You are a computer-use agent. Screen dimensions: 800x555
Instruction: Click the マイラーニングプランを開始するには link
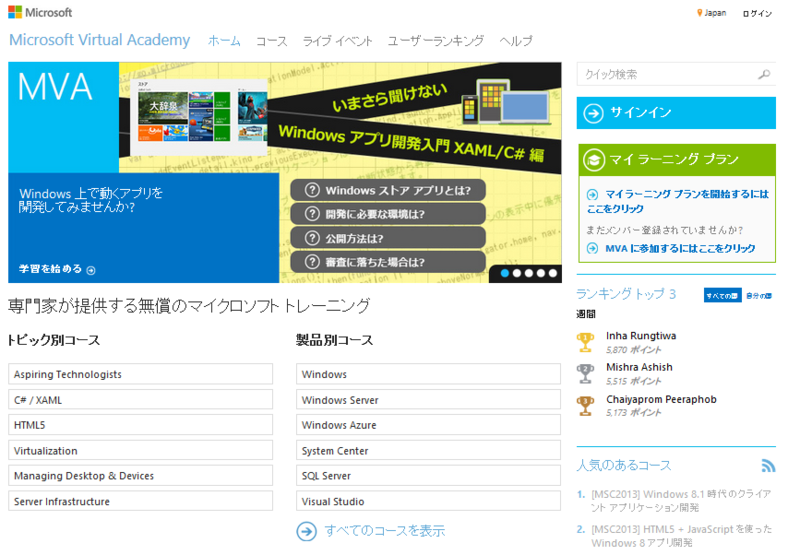[x=678, y=201]
